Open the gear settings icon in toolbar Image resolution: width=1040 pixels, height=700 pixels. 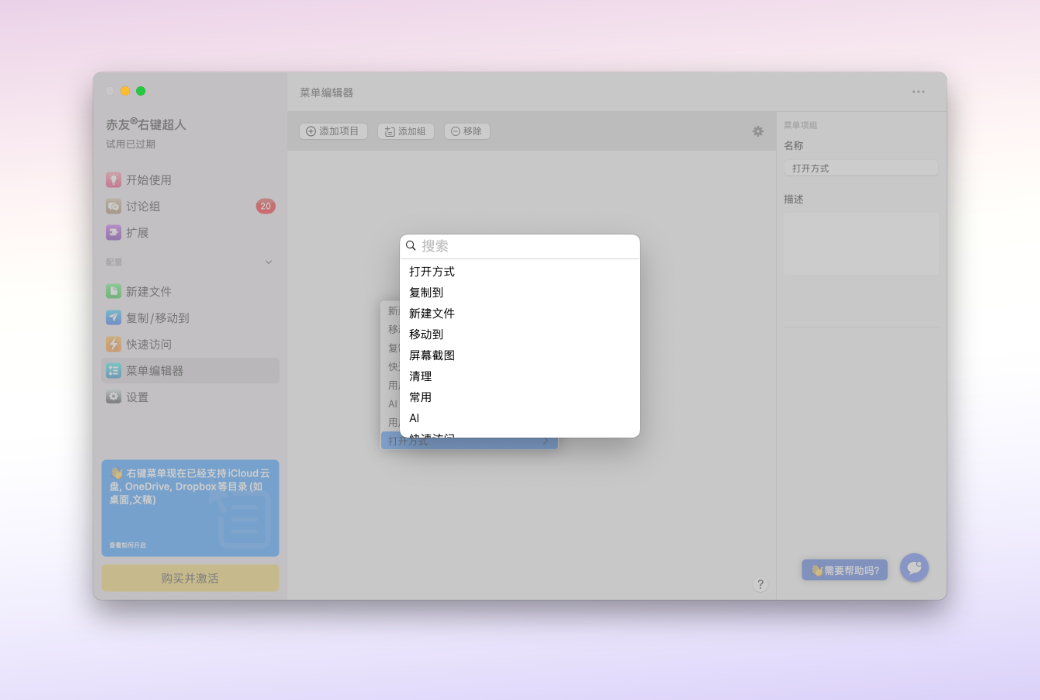pyautogui.click(x=757, y=131)
